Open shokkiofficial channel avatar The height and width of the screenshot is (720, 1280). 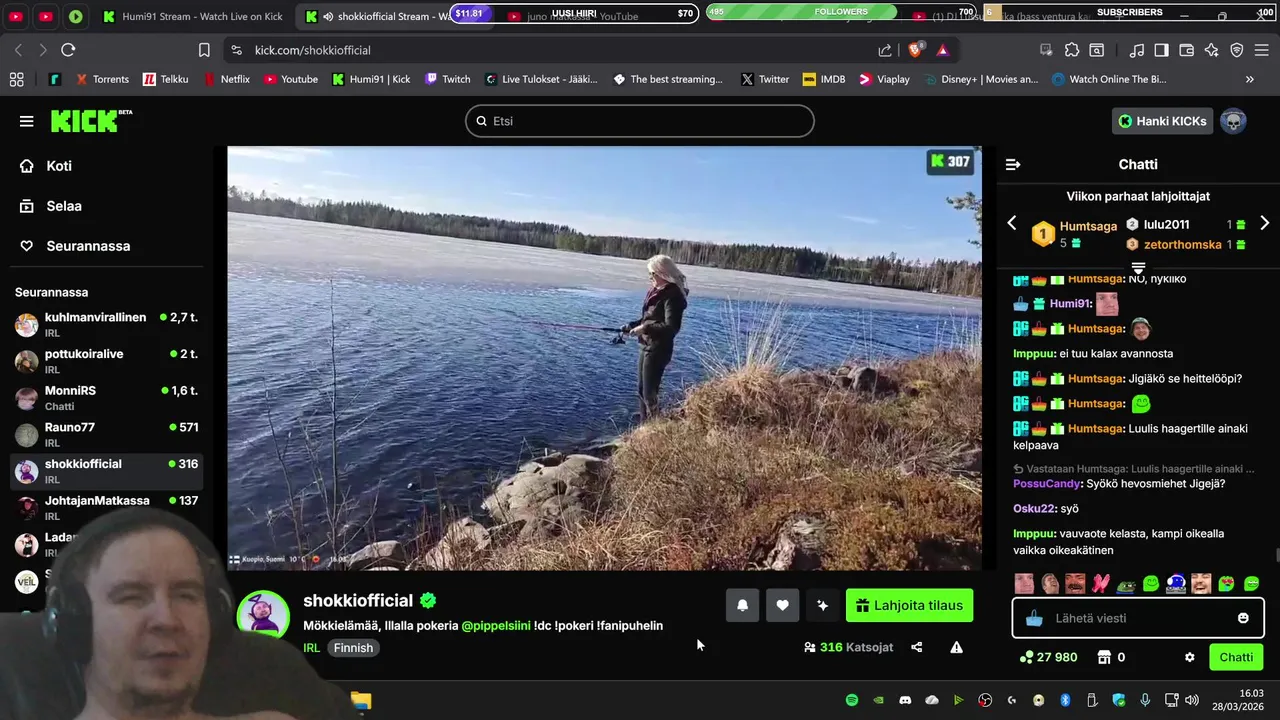(x=263, y=615)
